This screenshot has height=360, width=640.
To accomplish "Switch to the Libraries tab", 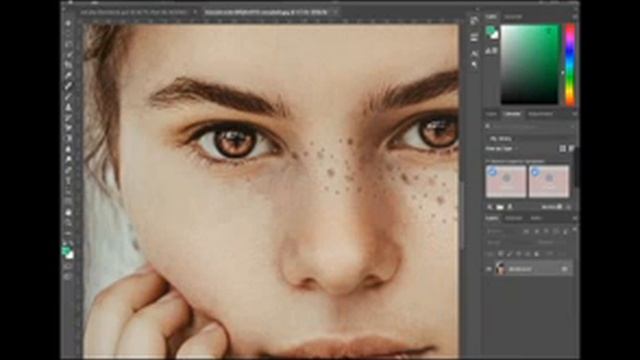I will [512, 114].
